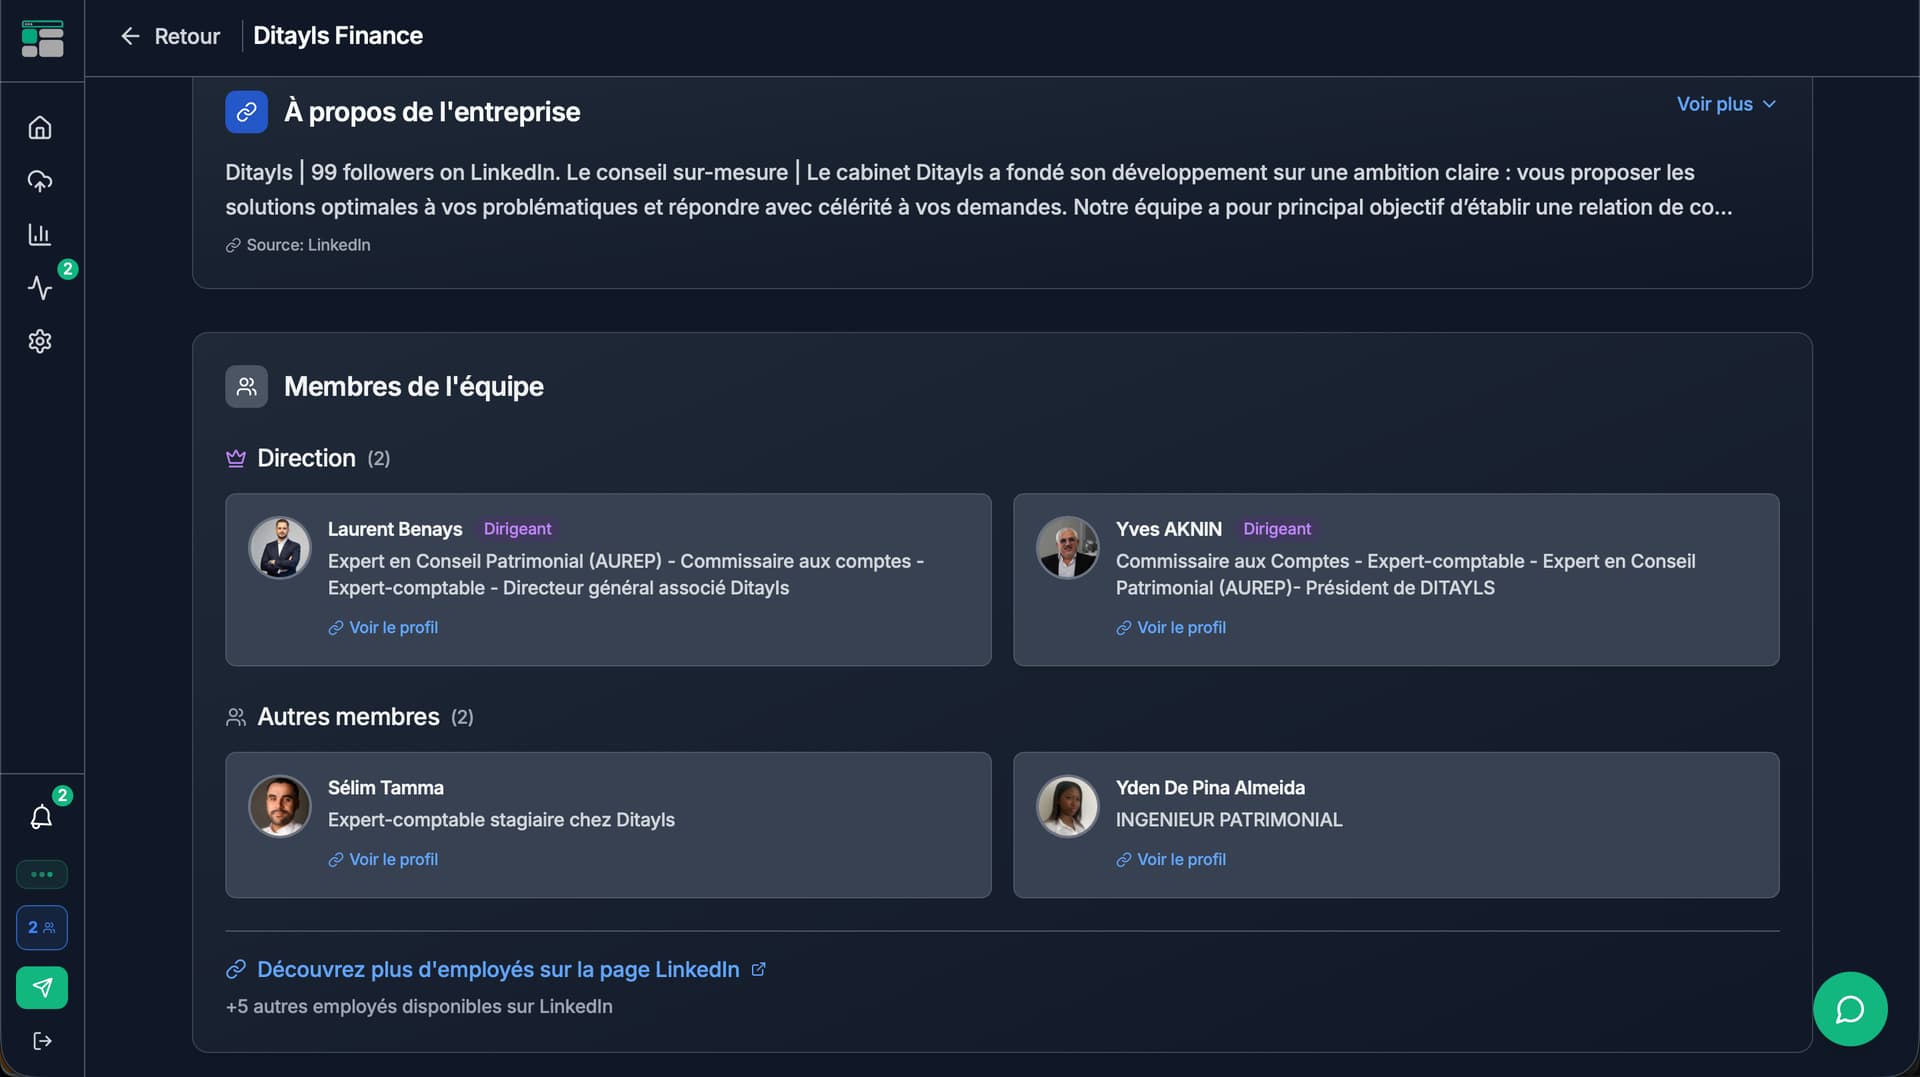Open the activity pulse icon with badge

[40, 288]
